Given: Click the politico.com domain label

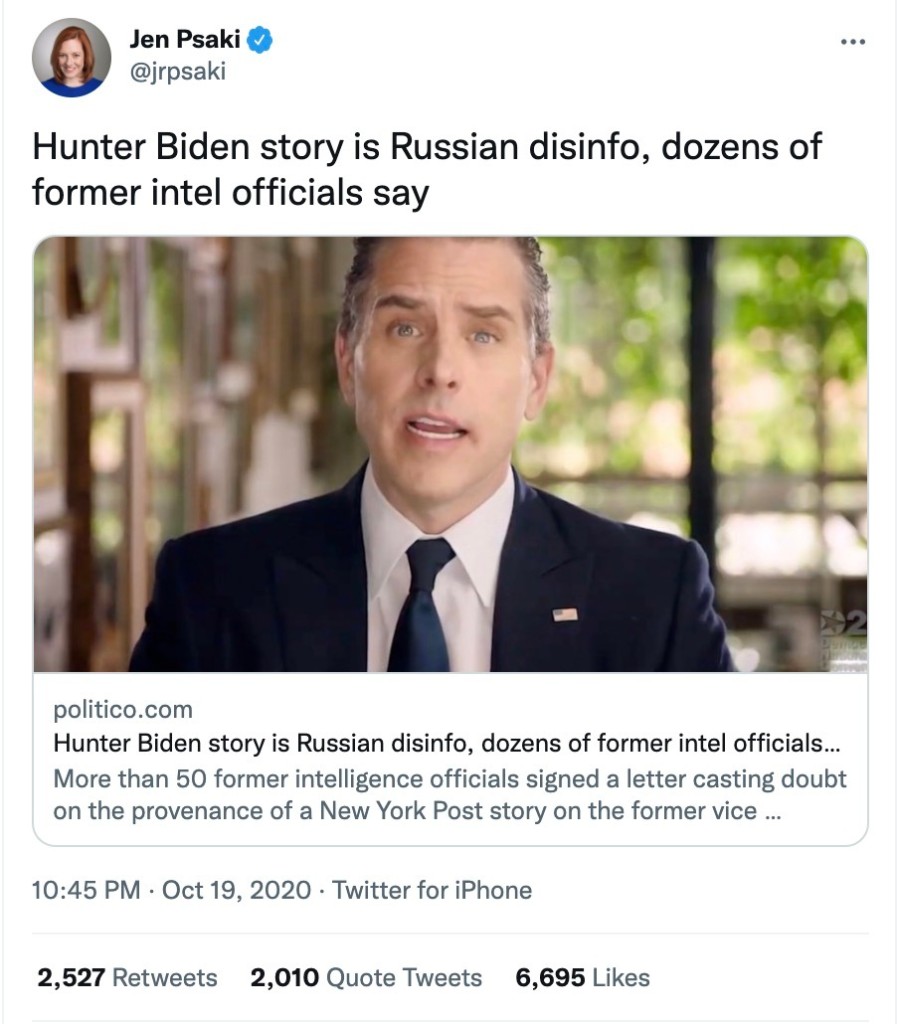Looking at the screenshot, I should [123, 709].
